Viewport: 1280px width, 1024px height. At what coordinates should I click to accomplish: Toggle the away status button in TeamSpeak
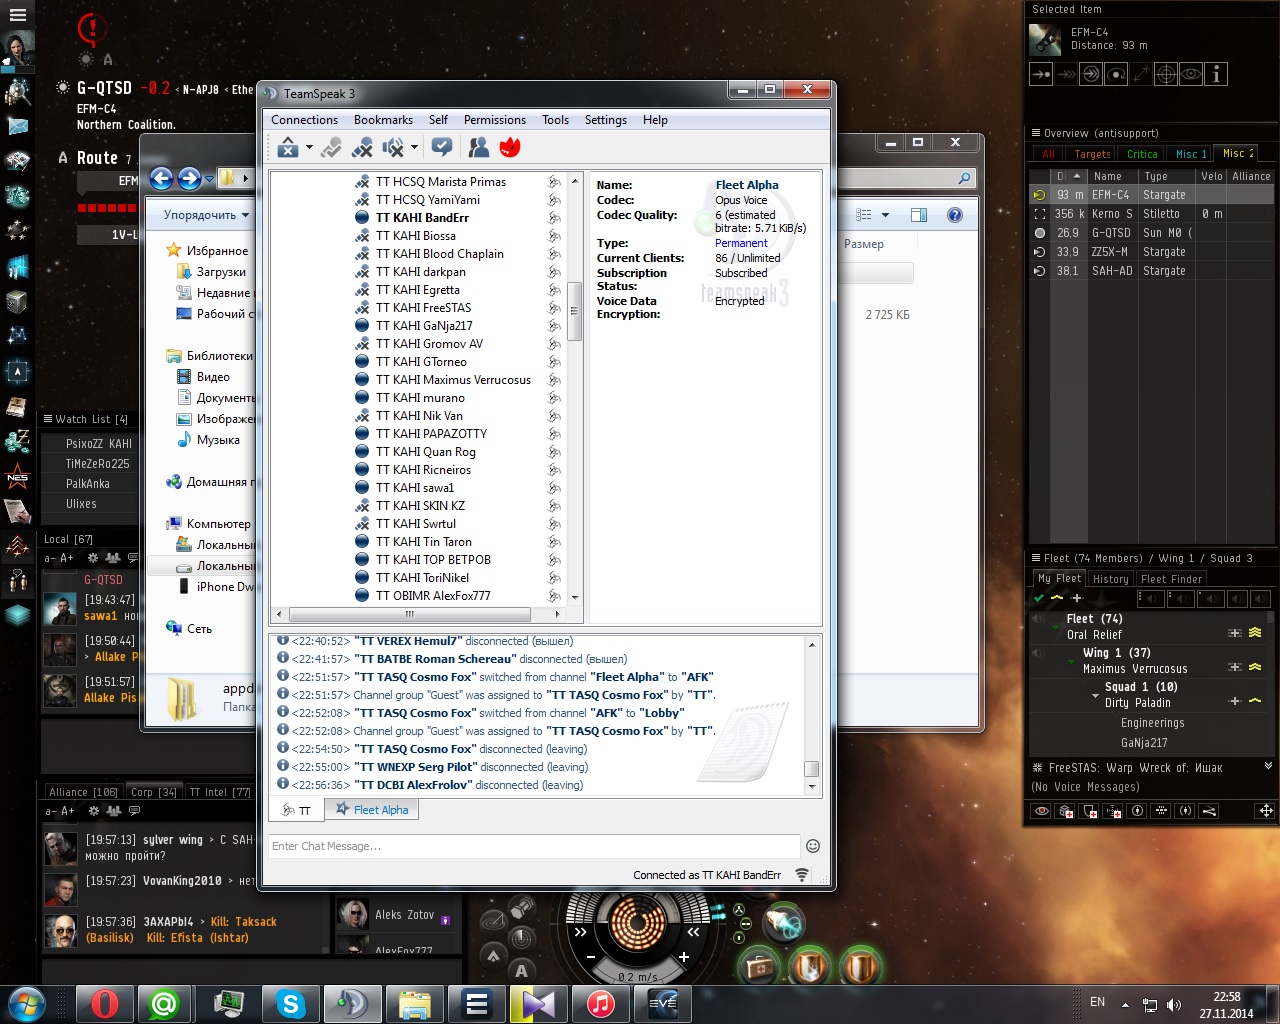(288, 148)
